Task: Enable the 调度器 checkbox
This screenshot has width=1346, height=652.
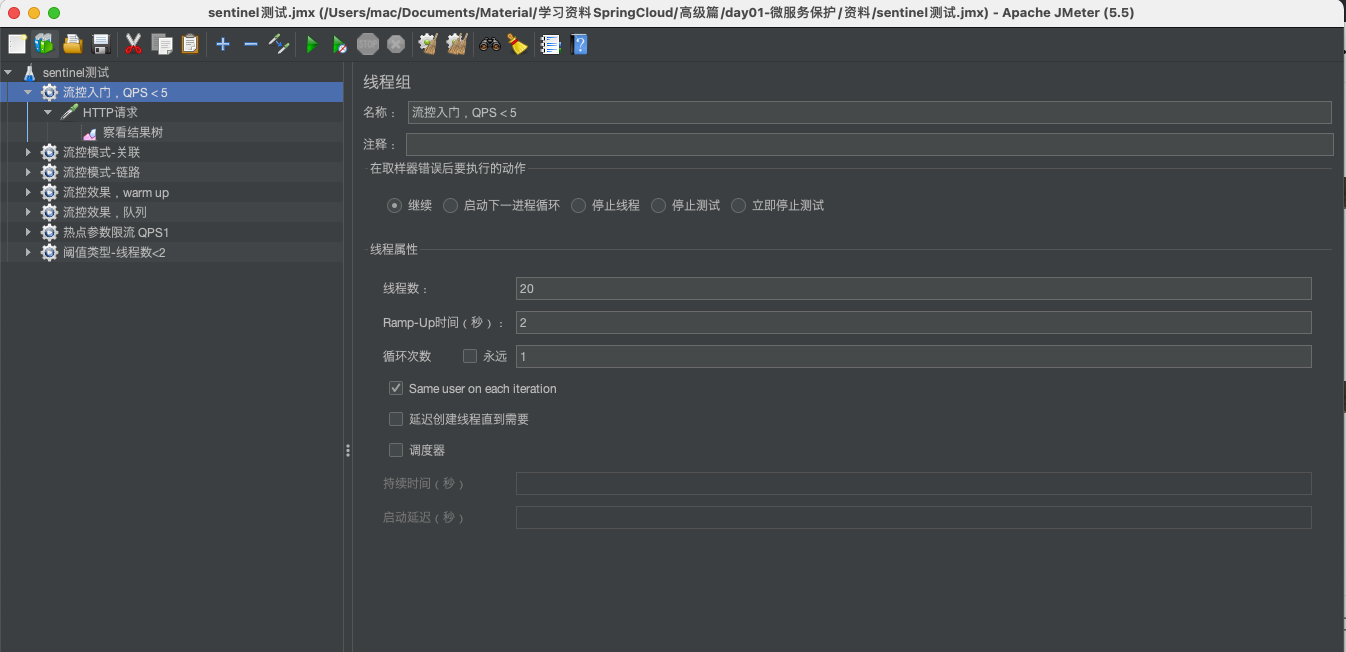Action: click(x=396, y=450)
